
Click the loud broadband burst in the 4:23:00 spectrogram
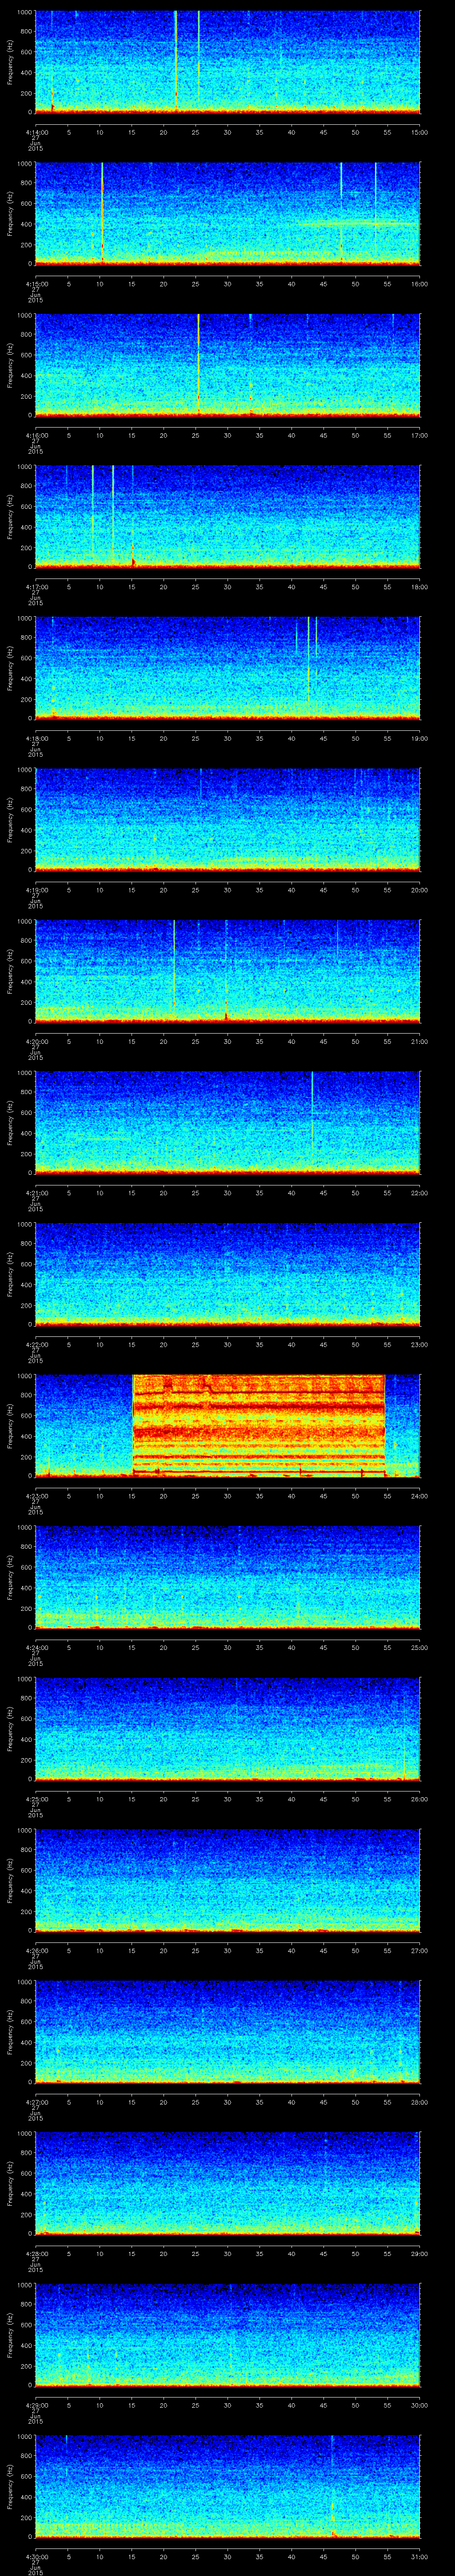pyautogui.click(x=258, y=1425)
